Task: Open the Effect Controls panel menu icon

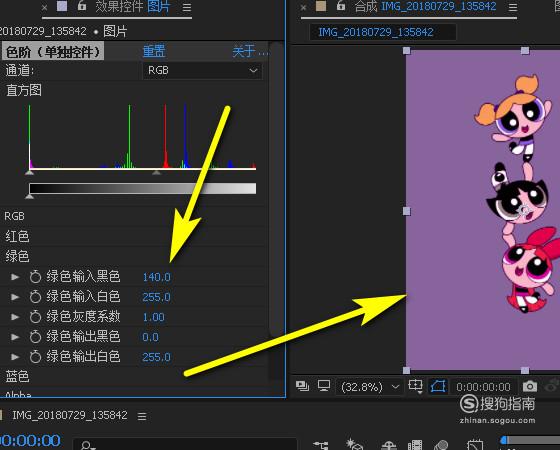Action: [187, 7]
